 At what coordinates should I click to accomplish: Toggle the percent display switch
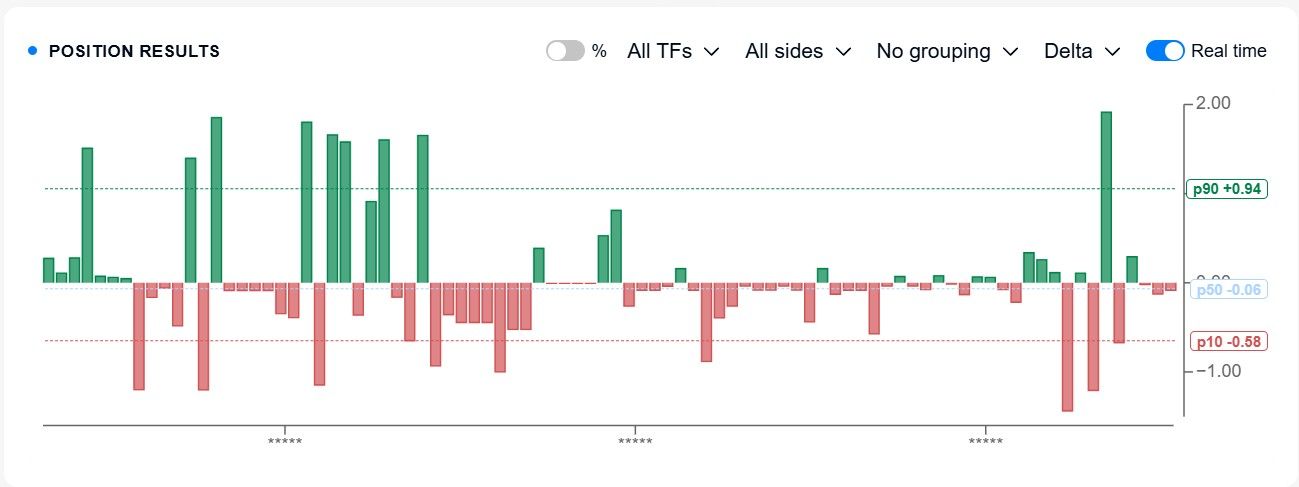[565, 51]
